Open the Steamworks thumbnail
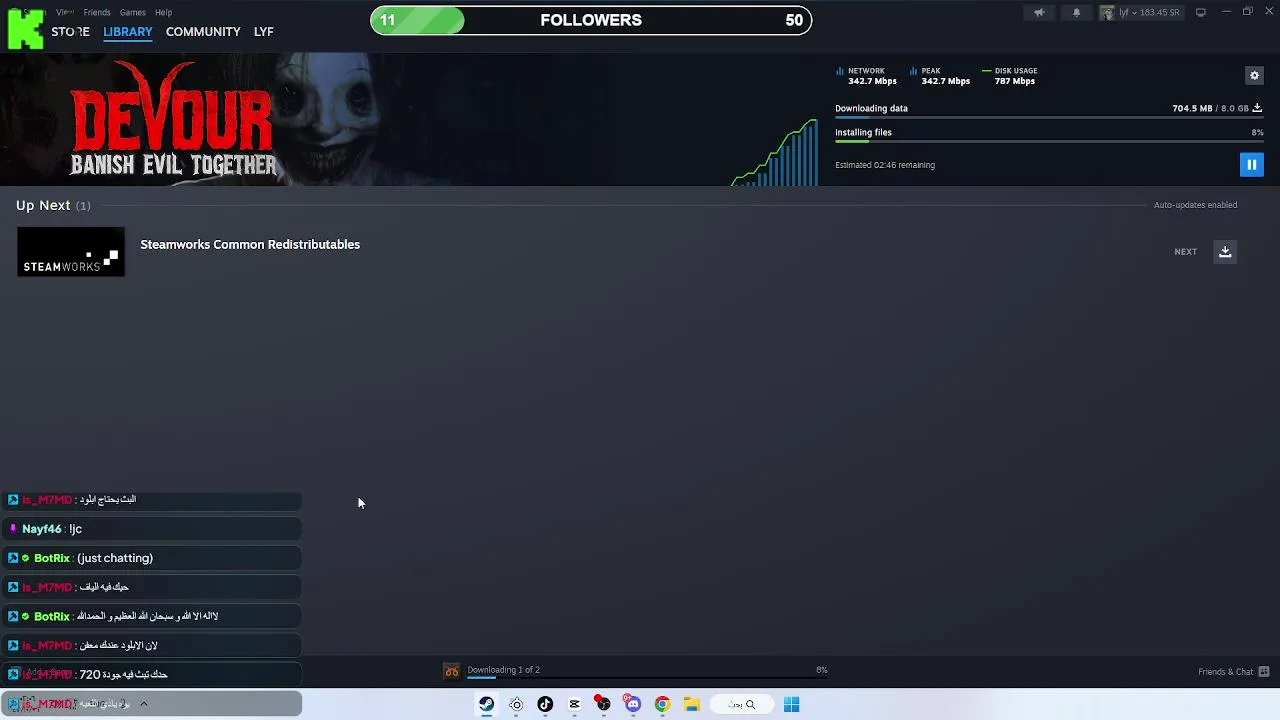This screenshot has height=720, width=1280. pos(71,252)
